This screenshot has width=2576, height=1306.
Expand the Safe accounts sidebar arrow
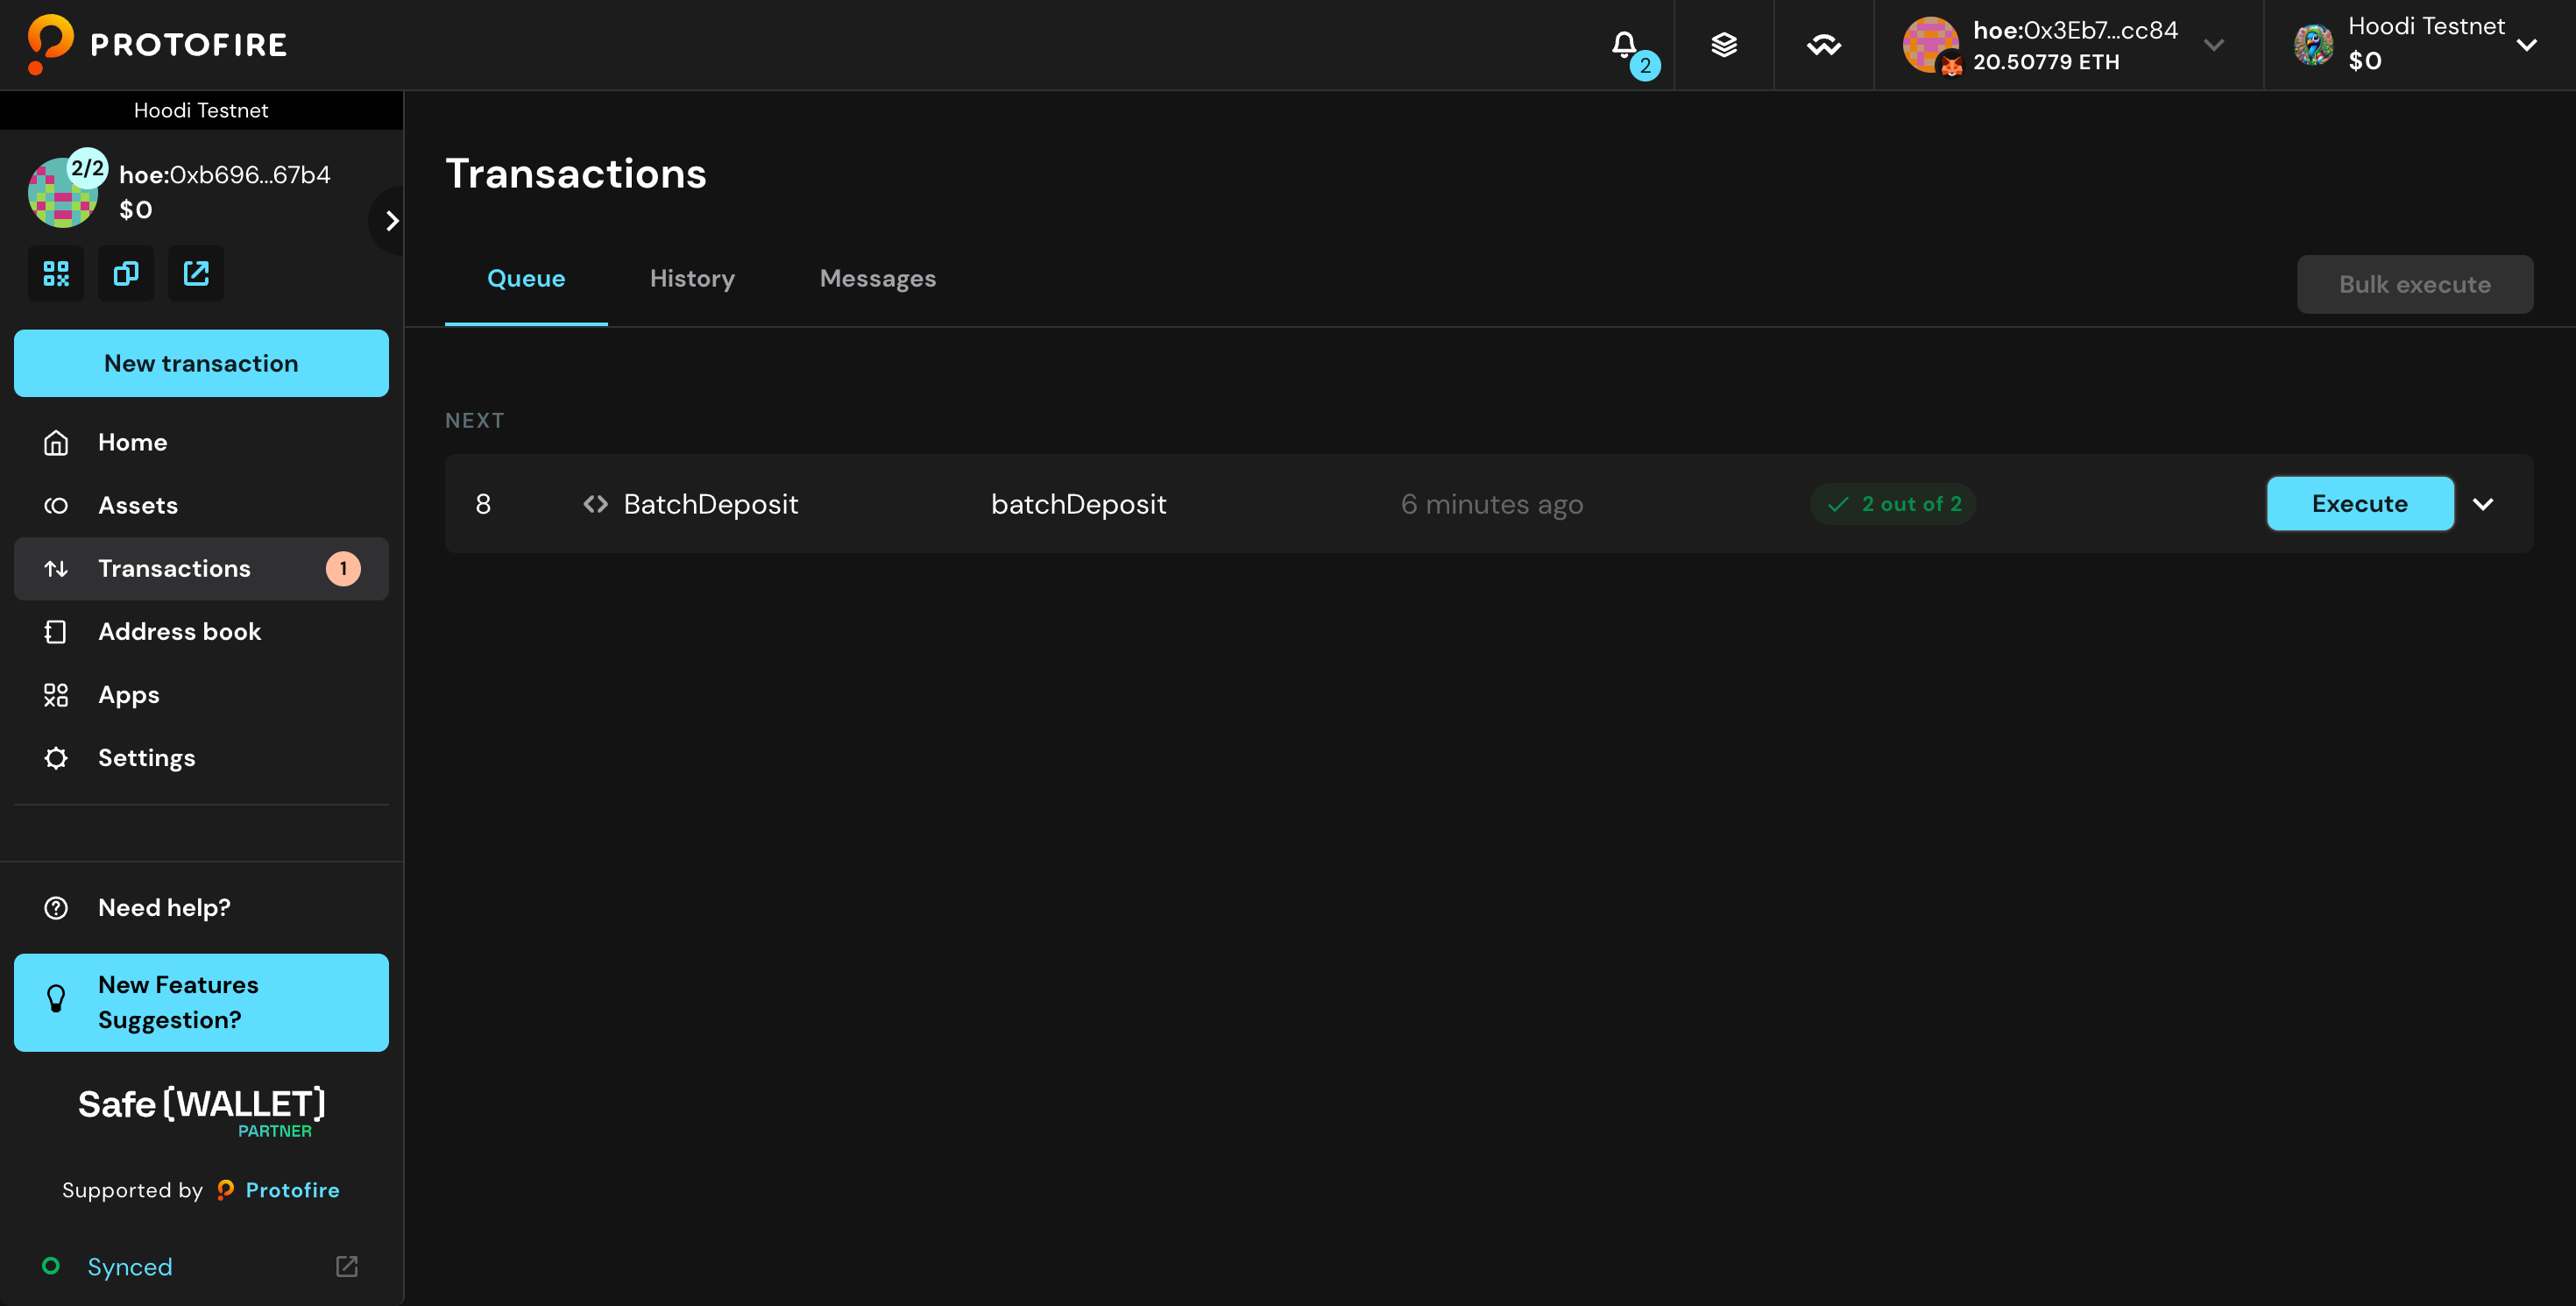[391, 221]
